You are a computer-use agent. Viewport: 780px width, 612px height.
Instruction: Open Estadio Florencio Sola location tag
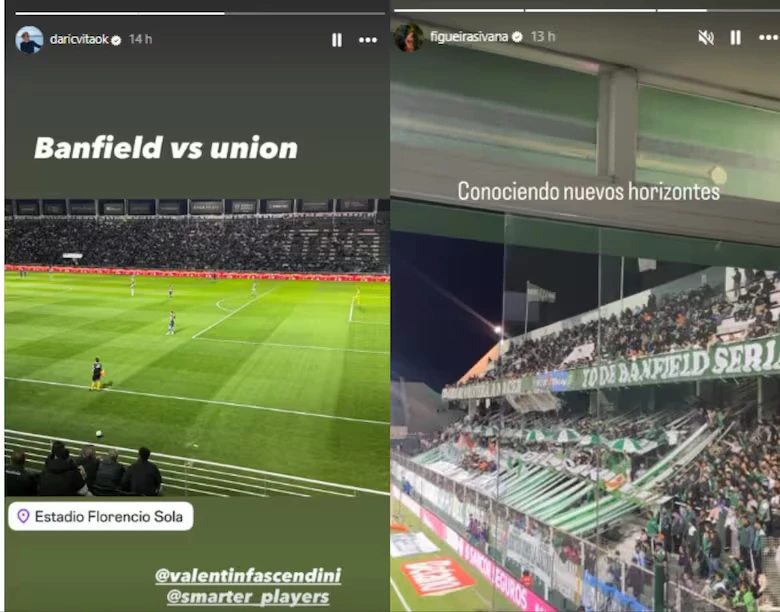(101, 516)
